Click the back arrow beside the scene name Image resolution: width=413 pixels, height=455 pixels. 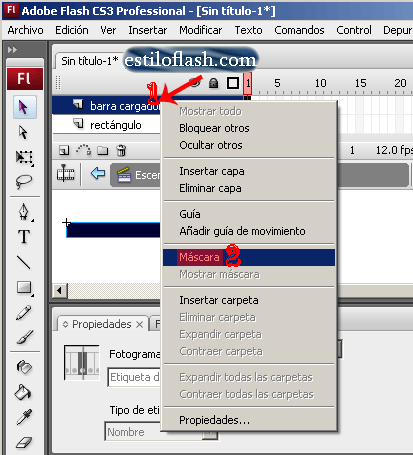(x=98, y=173)
